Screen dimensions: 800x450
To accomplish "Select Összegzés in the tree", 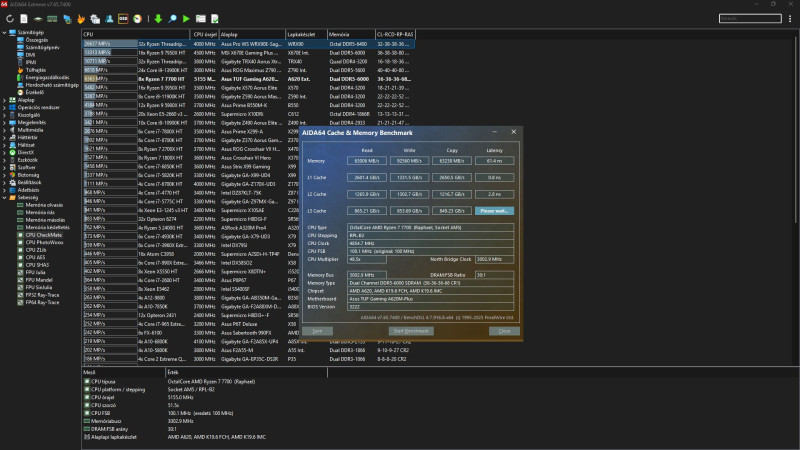I will 36,40.
